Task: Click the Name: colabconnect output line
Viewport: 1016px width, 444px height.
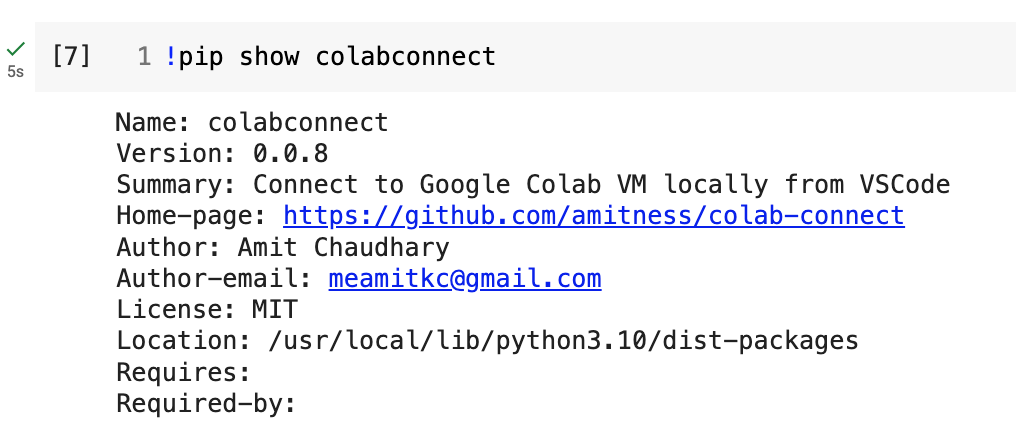Action: (x=252, y=123)
